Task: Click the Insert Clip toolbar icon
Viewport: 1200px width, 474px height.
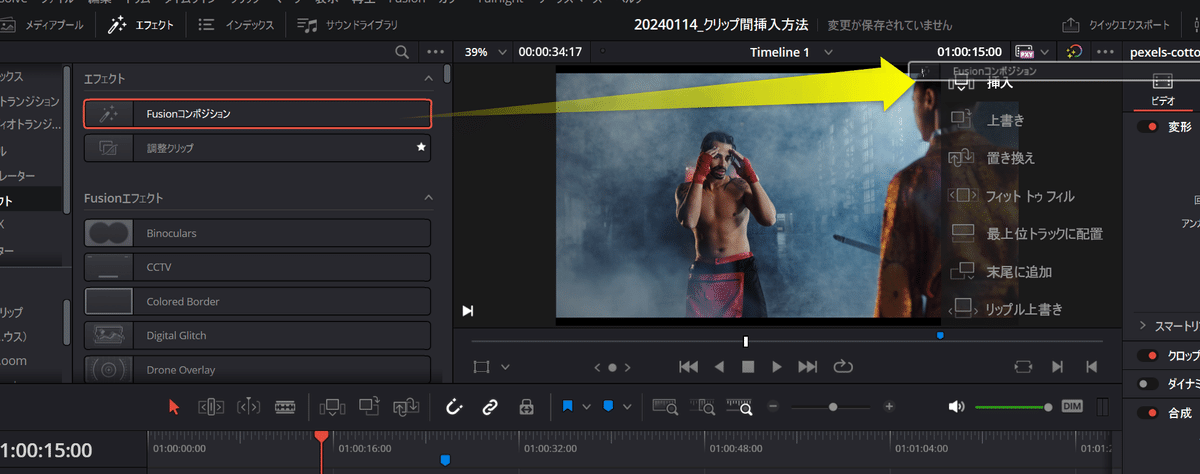Action: [x=331, y=407]
